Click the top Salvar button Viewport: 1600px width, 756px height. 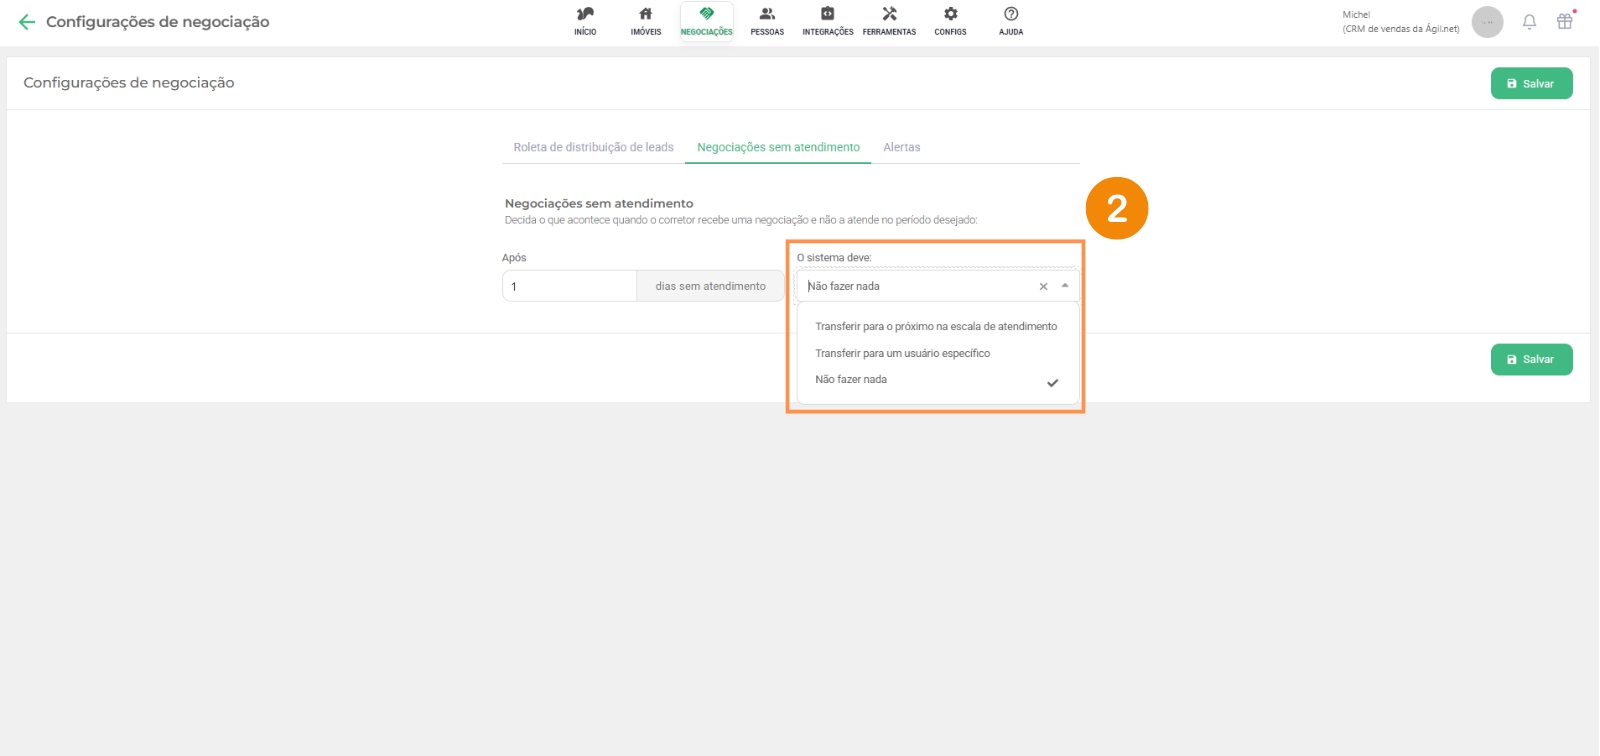pos(1531,84)
